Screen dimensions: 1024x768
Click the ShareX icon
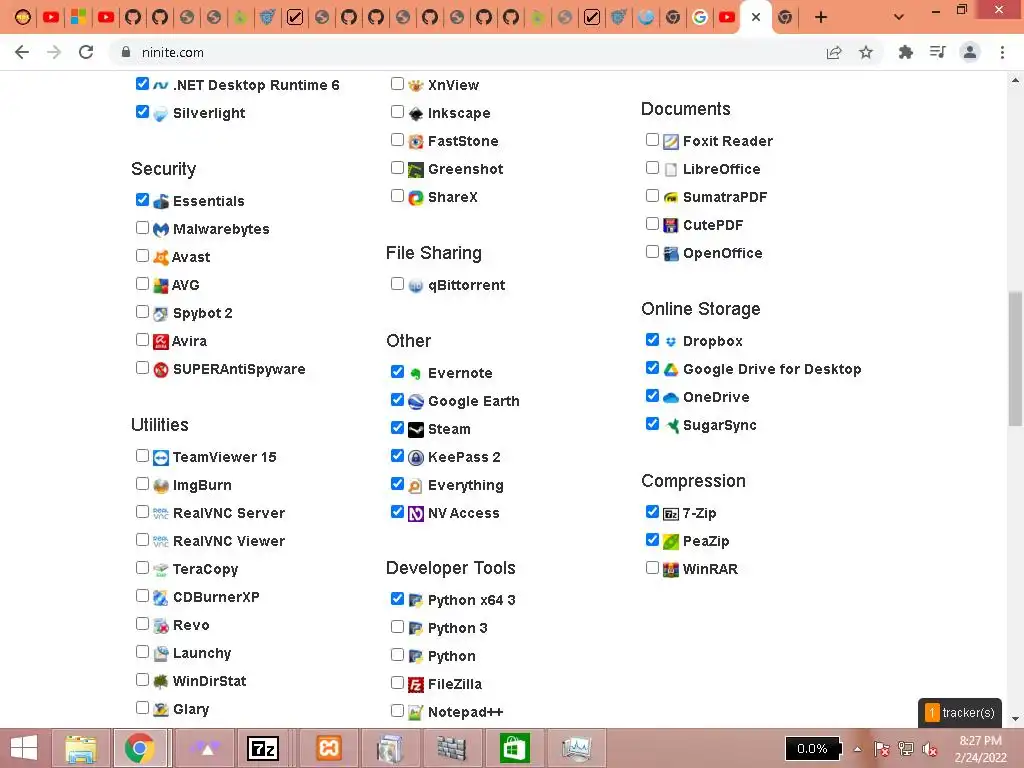pyautogui.click(x=416, y=197)
